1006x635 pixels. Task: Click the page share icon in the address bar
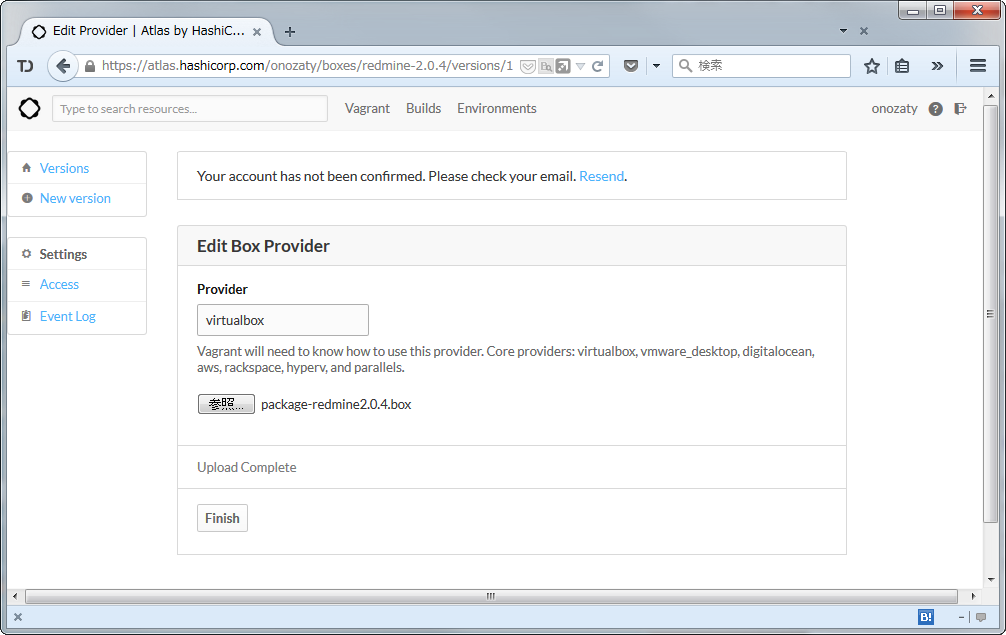[x=563, y=66]
